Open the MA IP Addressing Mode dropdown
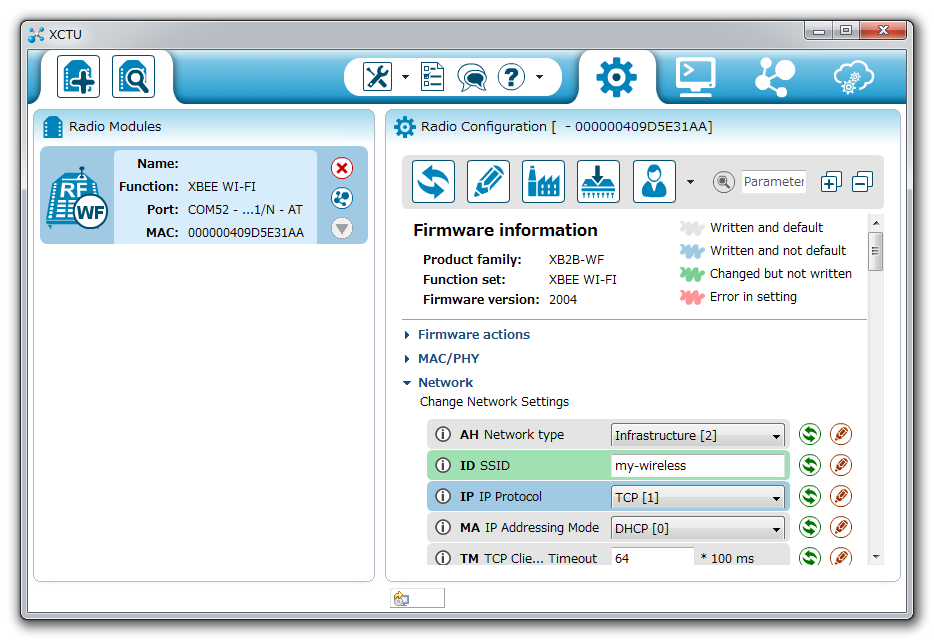 (x=698, y=528)
